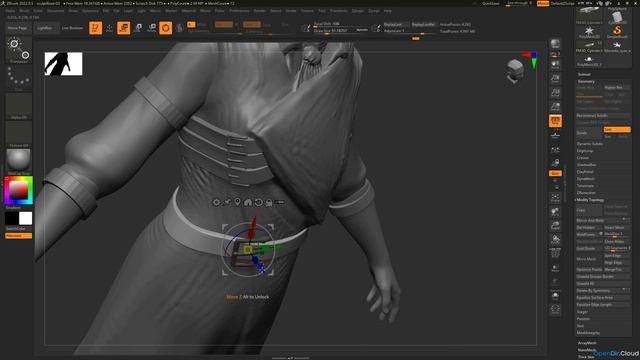Toggle the Gizmo 3D circle icon
This screenshot has height=360, width=640.
165,28
